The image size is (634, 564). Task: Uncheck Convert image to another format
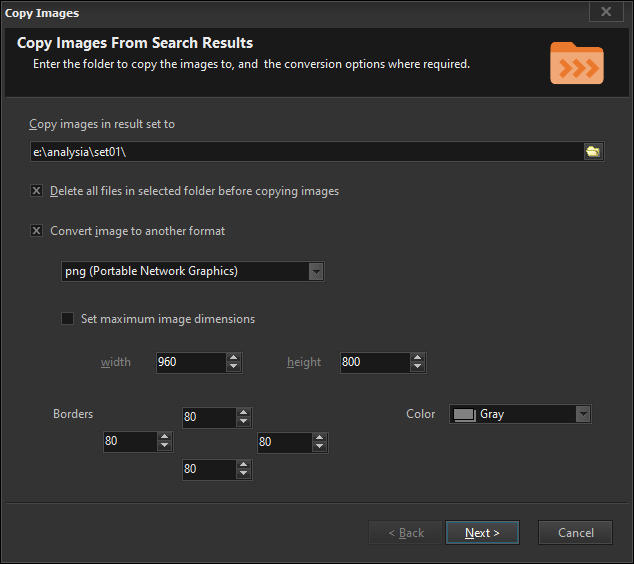tap(38, 231)
